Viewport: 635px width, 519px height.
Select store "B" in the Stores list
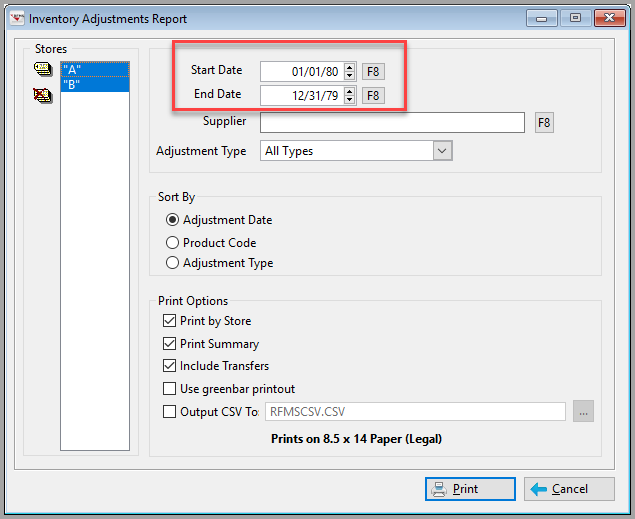point(95,84)
